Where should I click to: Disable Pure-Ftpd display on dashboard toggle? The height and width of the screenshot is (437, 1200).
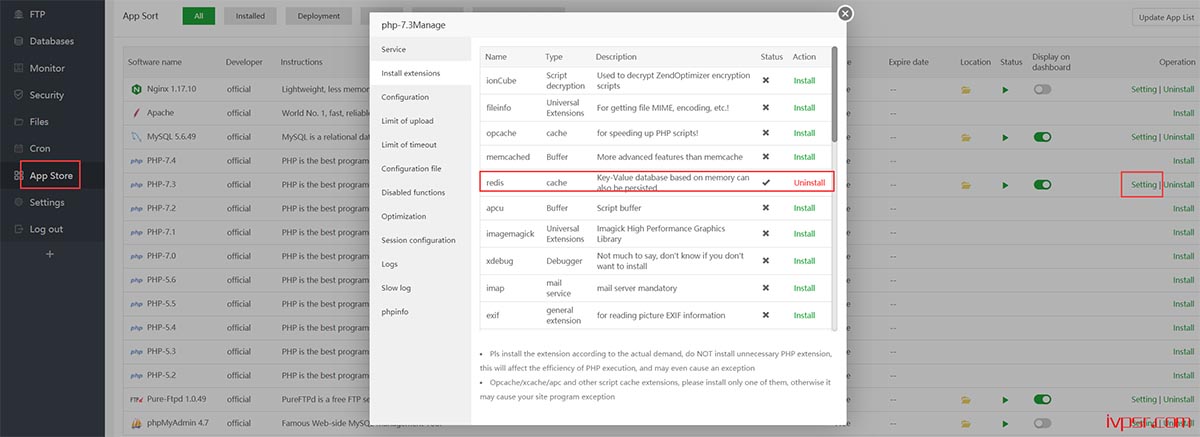[1043, 400]
